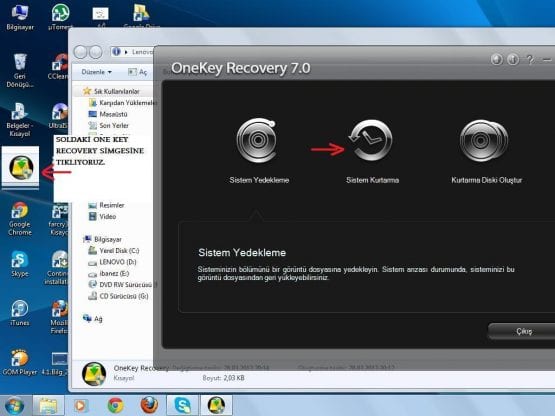The image size is (555, 416).
Task: Launch Skype from the desktop icon
Action: [20, 264]
